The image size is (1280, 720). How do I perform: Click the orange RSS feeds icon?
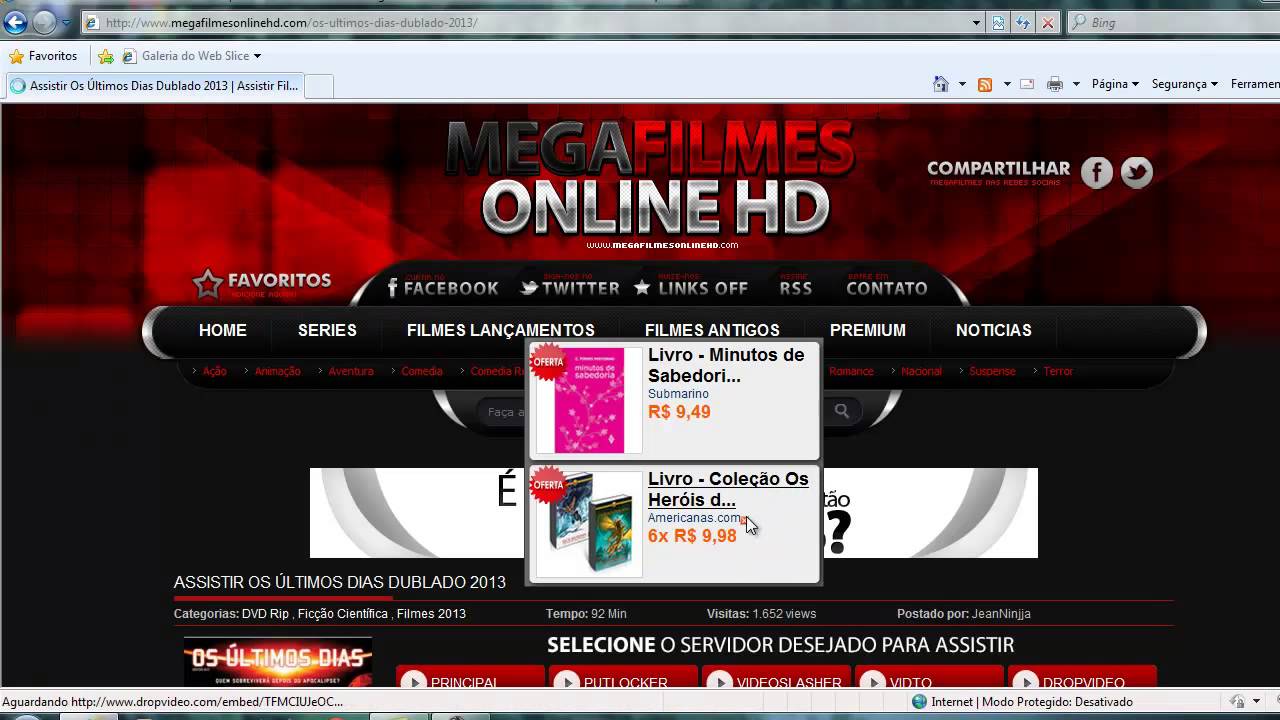(x=985, y=84)
